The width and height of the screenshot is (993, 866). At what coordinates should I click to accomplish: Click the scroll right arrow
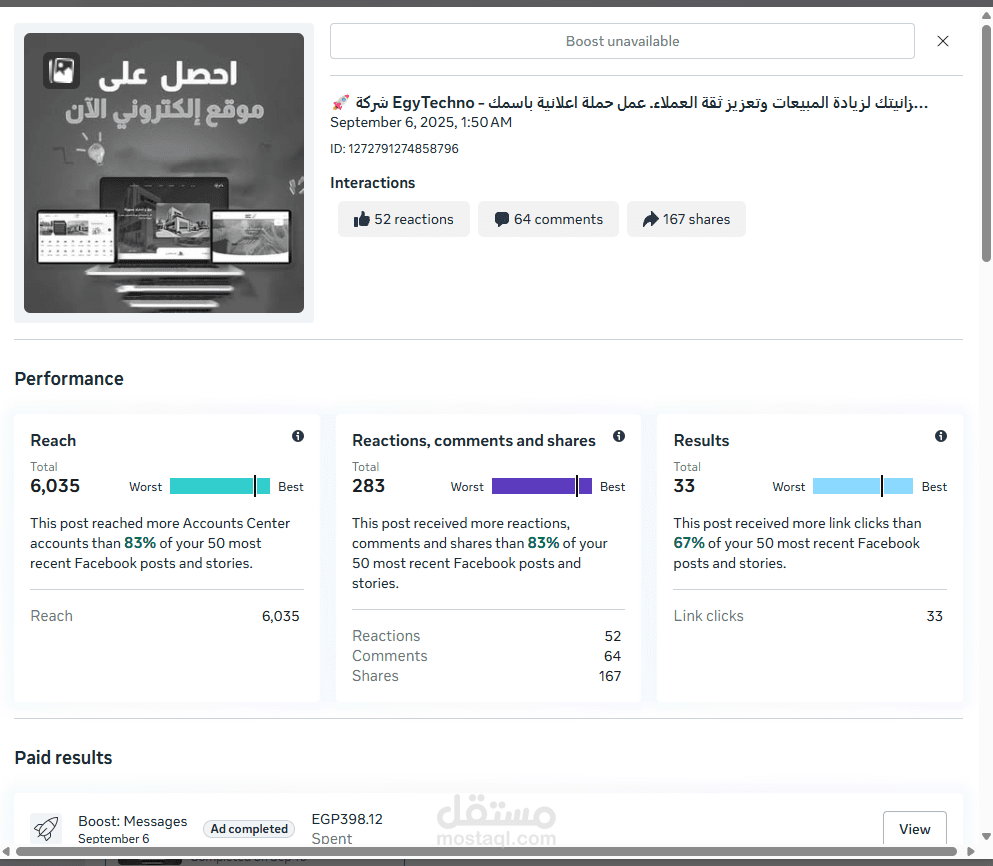[x=970, y=851]
